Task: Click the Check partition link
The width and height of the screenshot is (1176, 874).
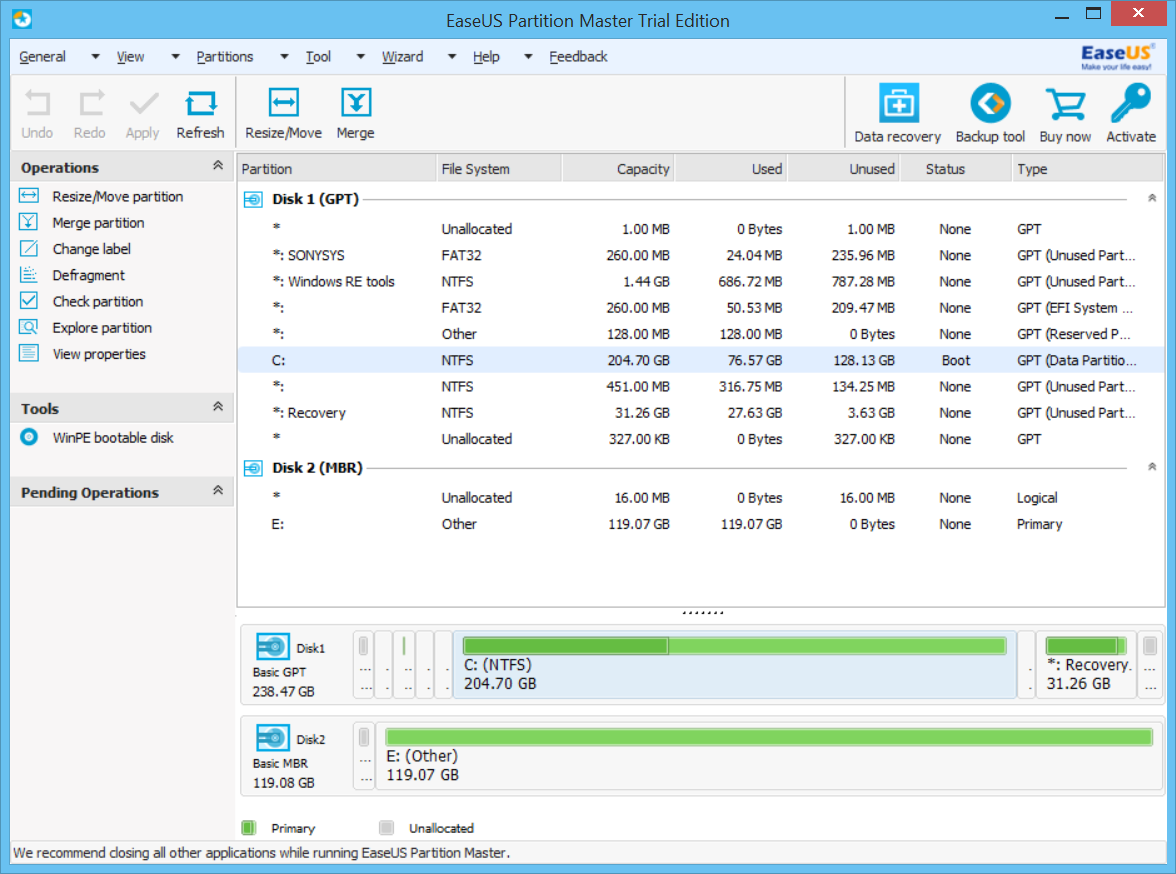Action: tap(98, 302)
